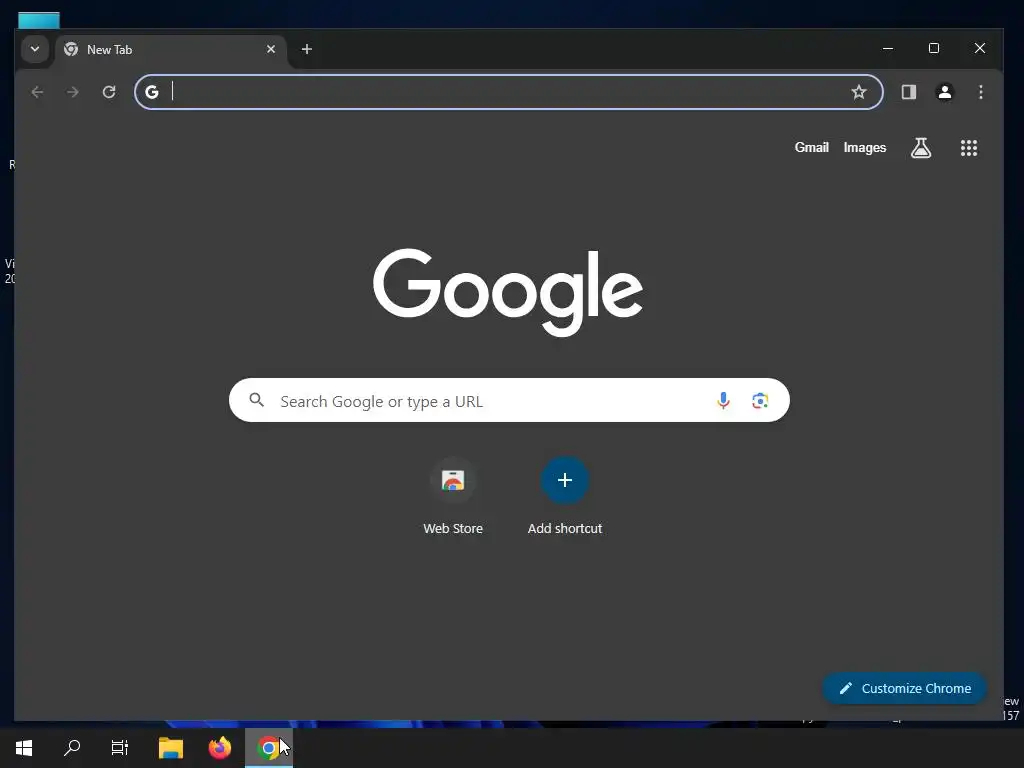Open the Web Store shortcut
The image size is (1024, 768).
click(x=453, y=496)
